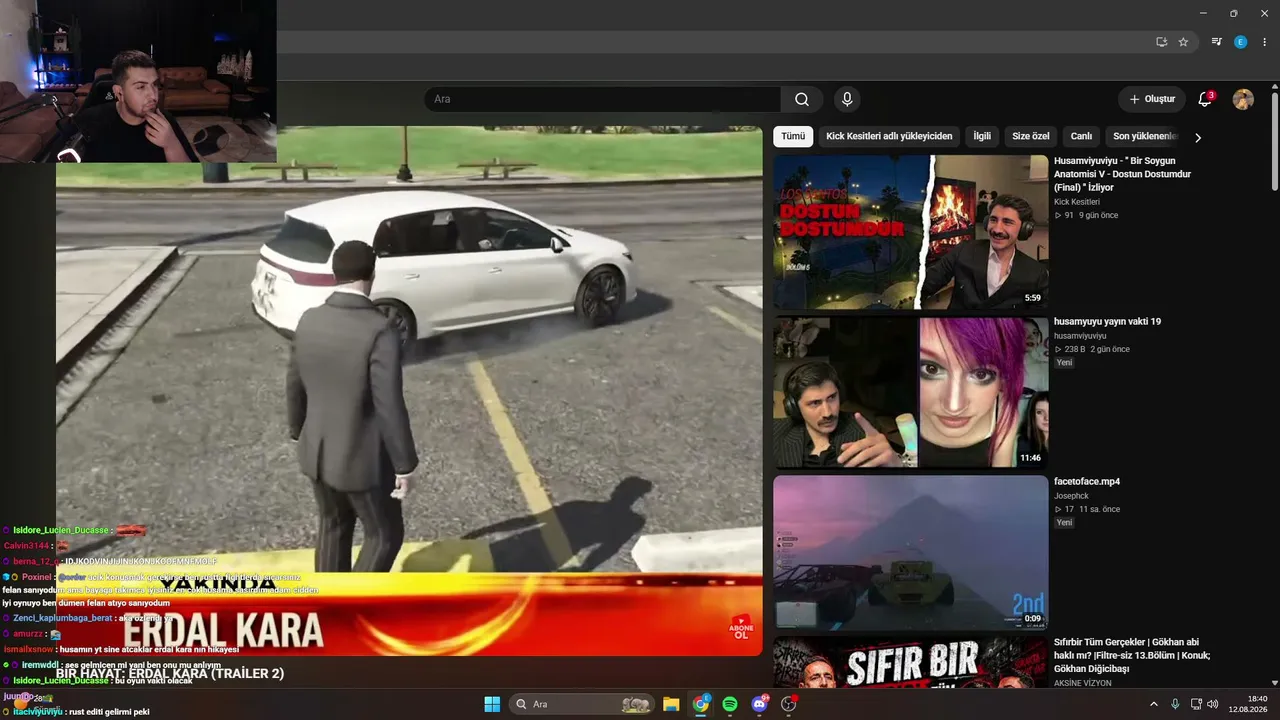Image resolution: width=1280 pixels, height=720 pixels.
Task: Click the chat username berna_12_c
Action: tap(36, 562)
